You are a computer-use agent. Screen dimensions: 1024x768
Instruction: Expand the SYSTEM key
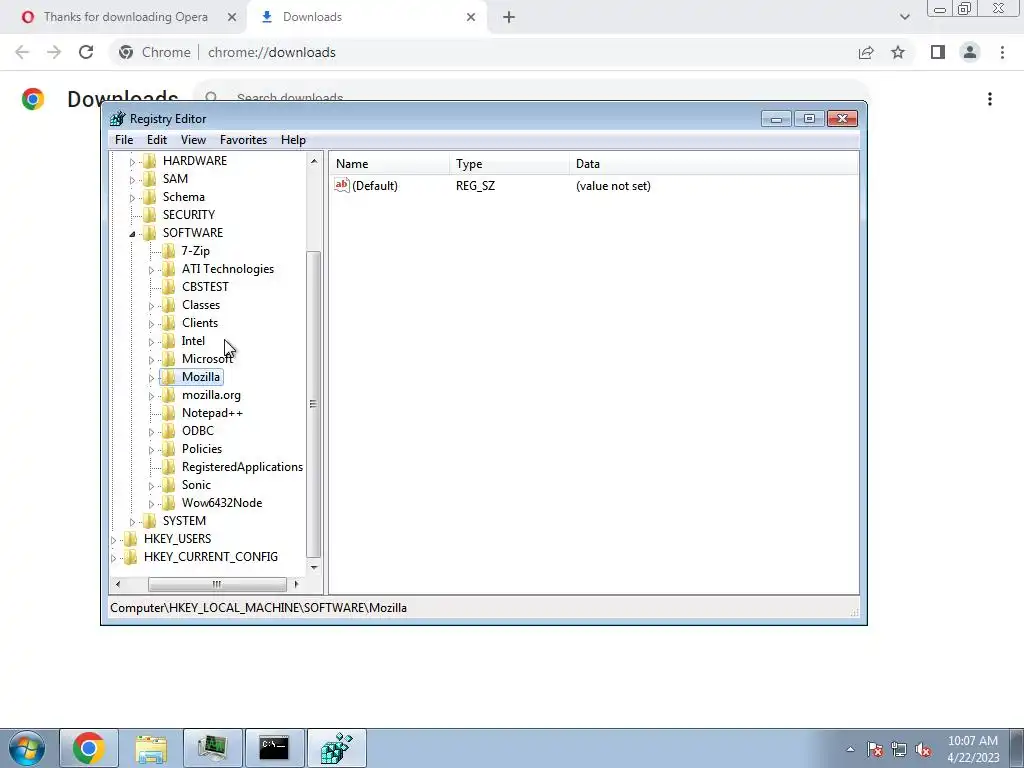[132, 522]
